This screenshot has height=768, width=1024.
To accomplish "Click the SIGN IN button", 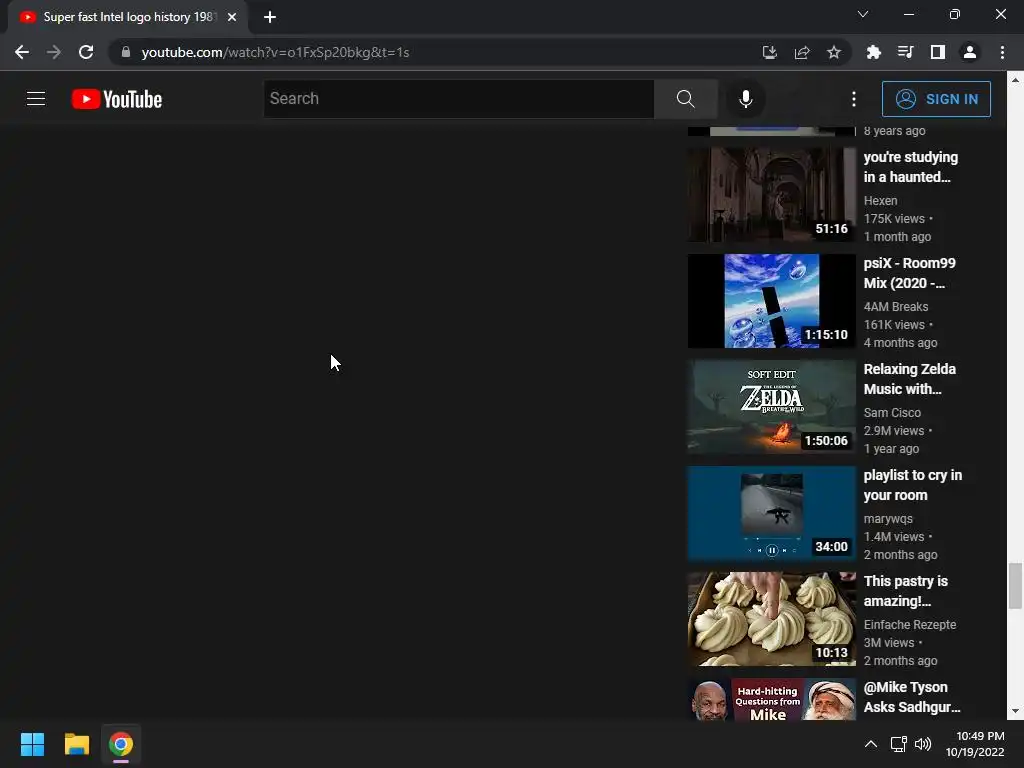I will [936, 99].
